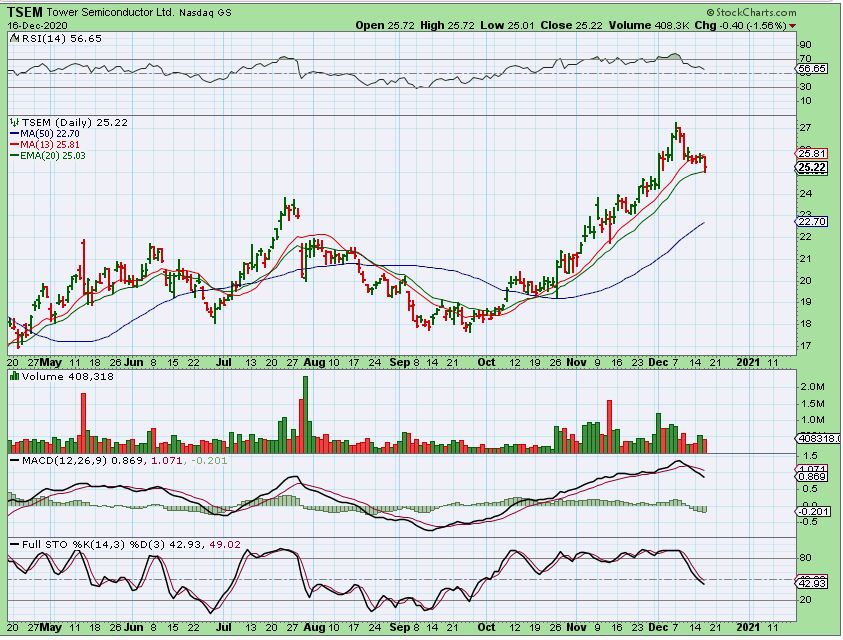The height and width of the screenshot is (640, 843).
Task: Click the 1.5M volume axis label
Action: 812,404
